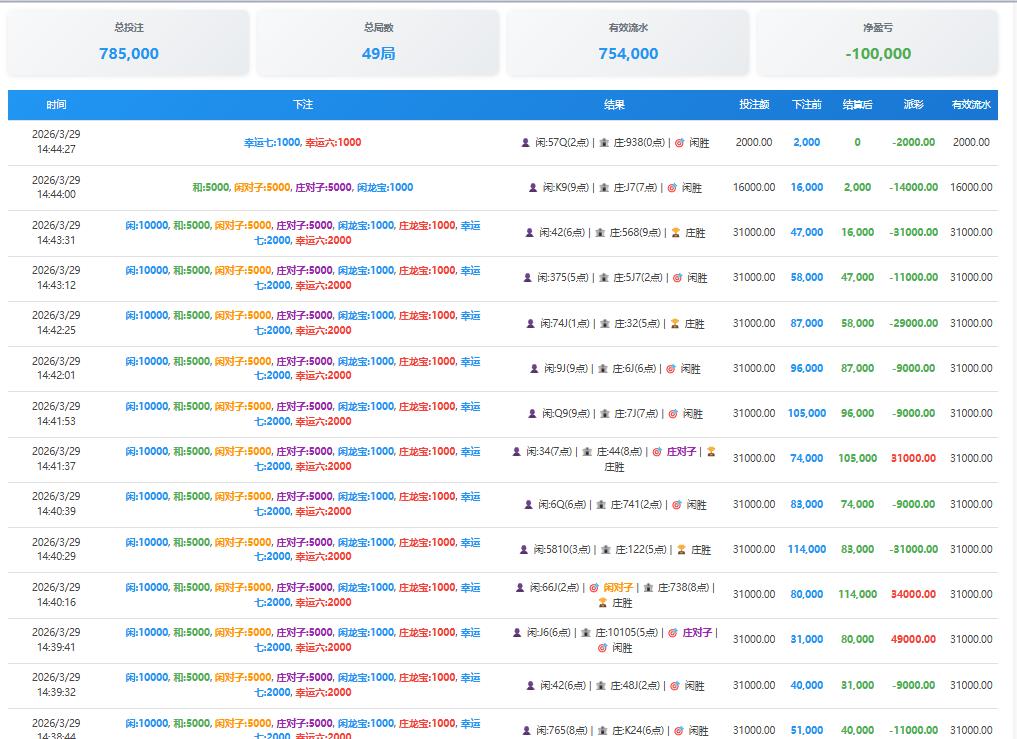The height and width of the screenshot is (739, 1017).
Task: Click the target icon before orange 闲对子 text
Action: coord(594,588)
